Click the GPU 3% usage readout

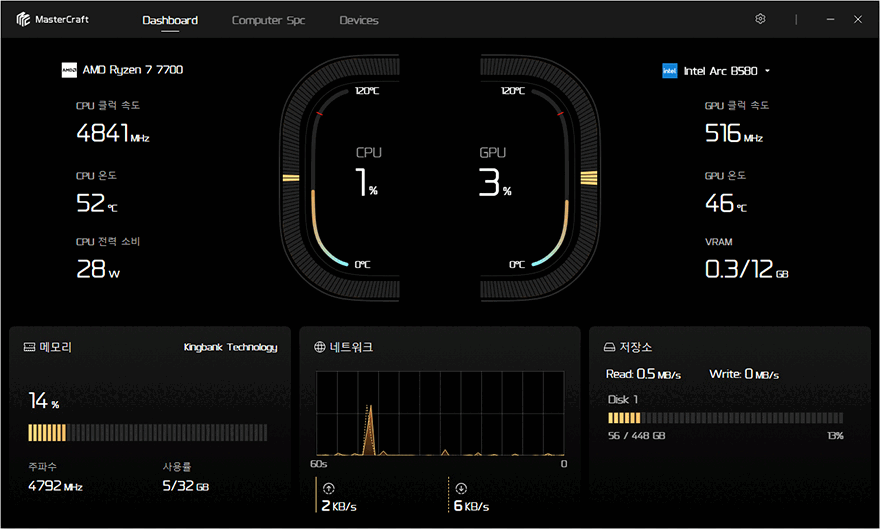tap(495, 182)
